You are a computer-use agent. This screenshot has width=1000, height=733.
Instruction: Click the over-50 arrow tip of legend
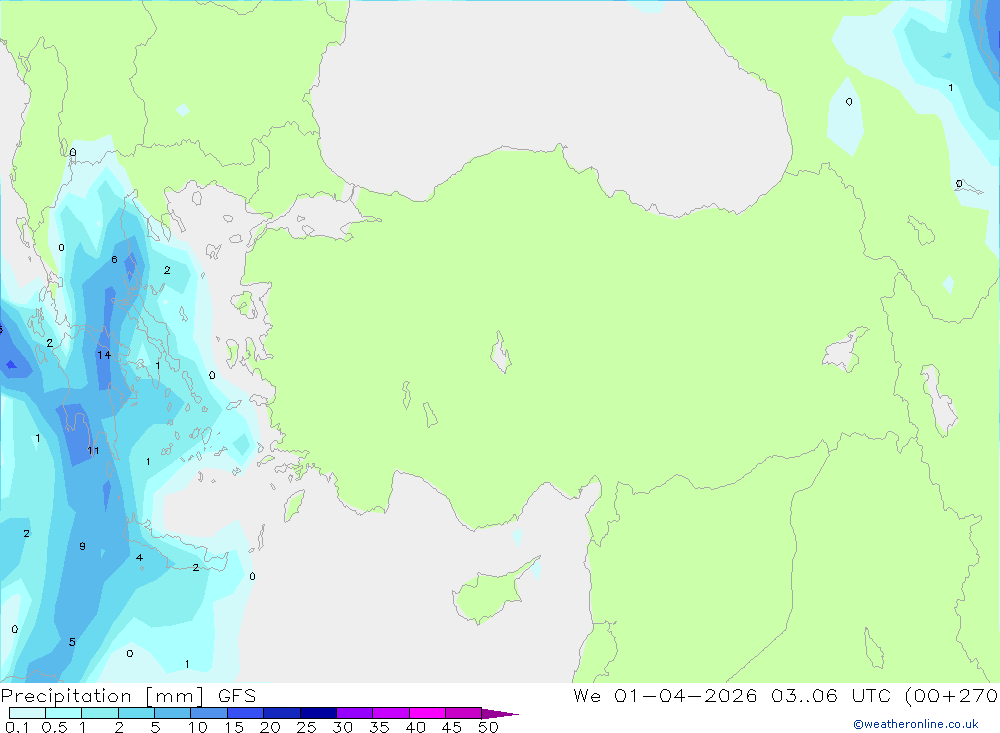(x=500, y=713)
